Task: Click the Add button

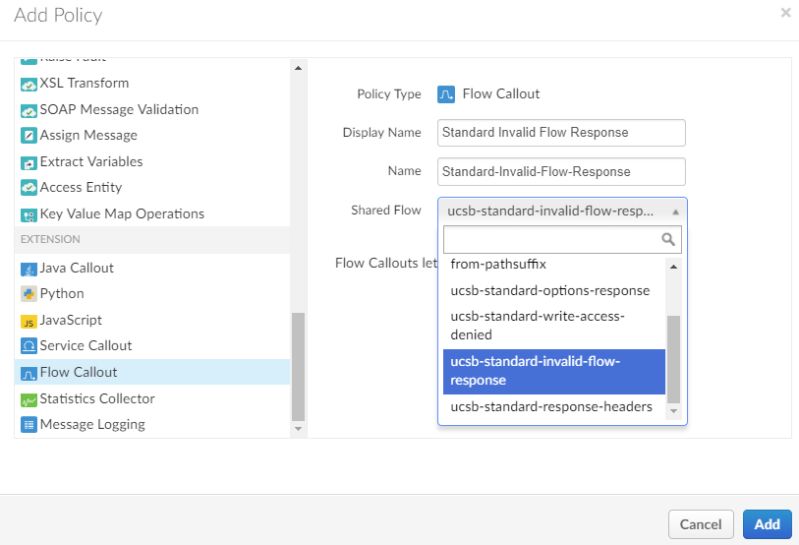Action: point(767,524)
